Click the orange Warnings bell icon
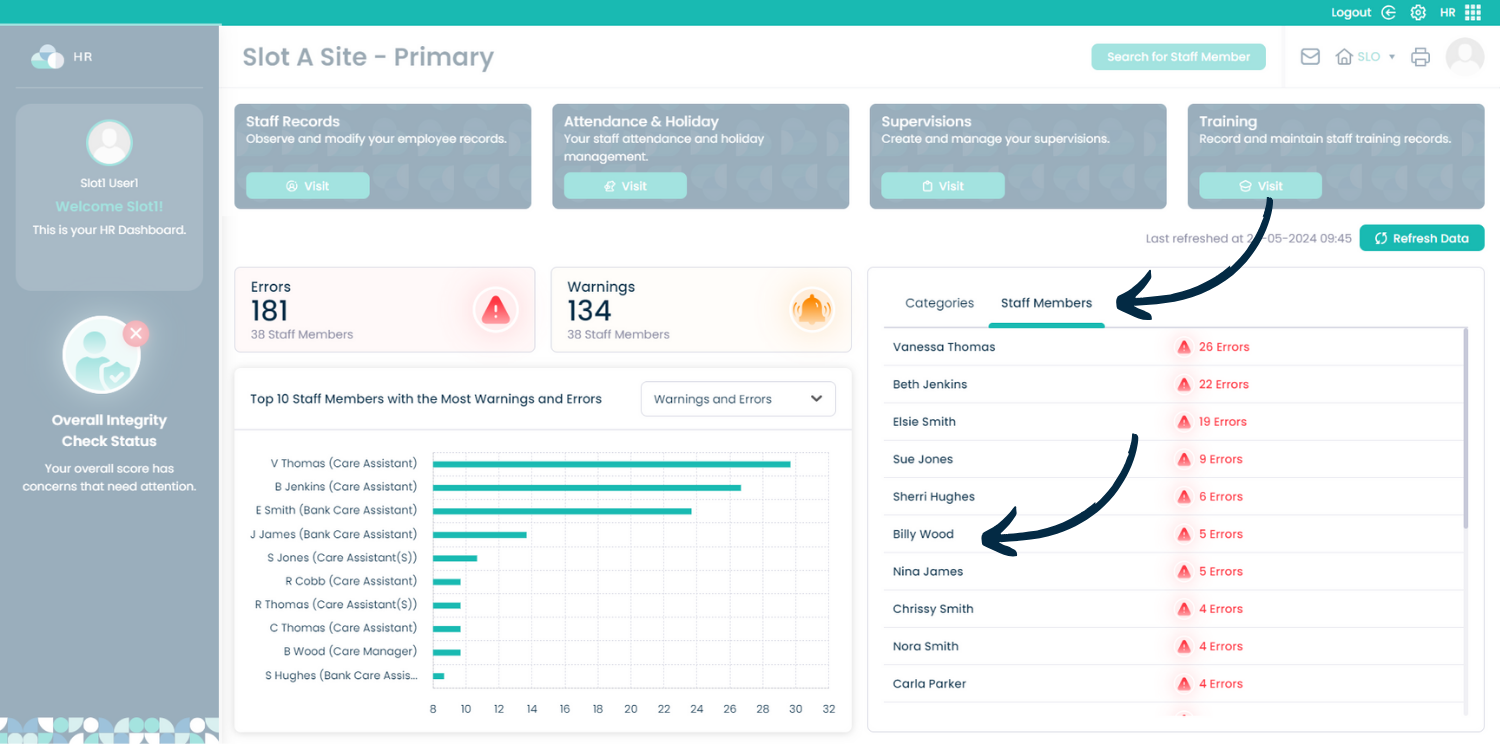1500x747 pixels. coord(812,310)
